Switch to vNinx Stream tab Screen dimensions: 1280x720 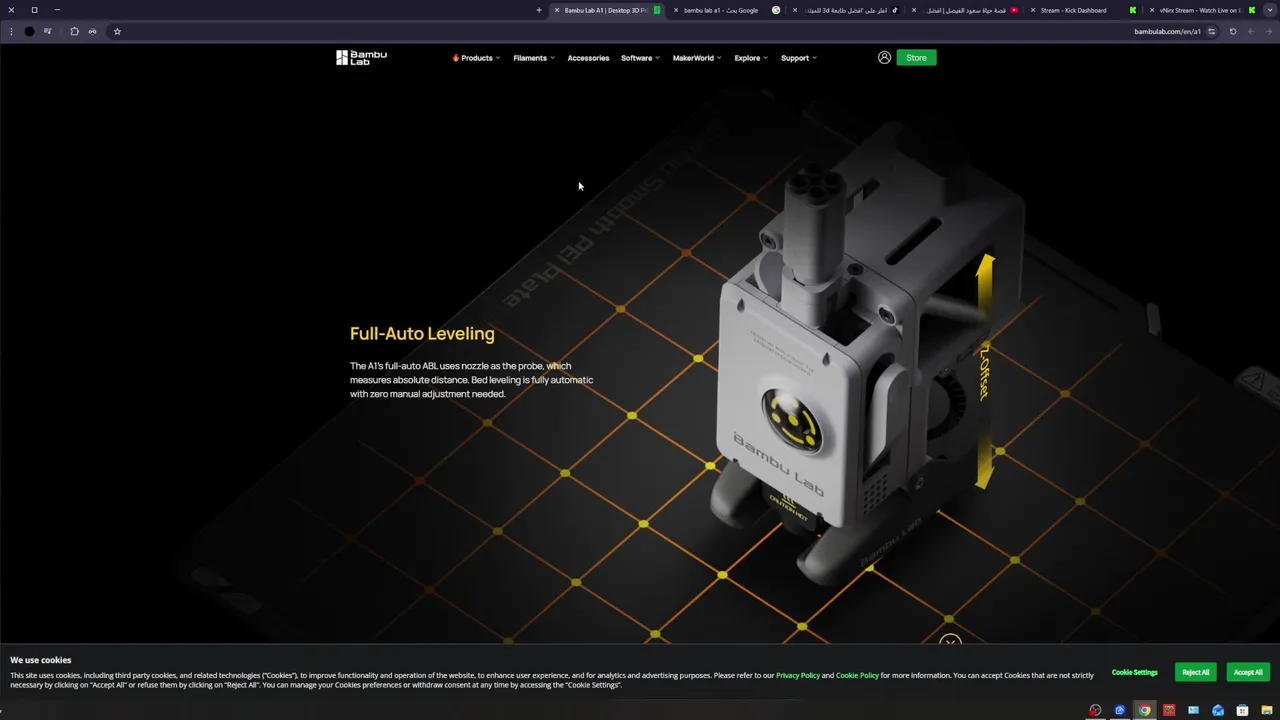click(x=1203, y=10)
